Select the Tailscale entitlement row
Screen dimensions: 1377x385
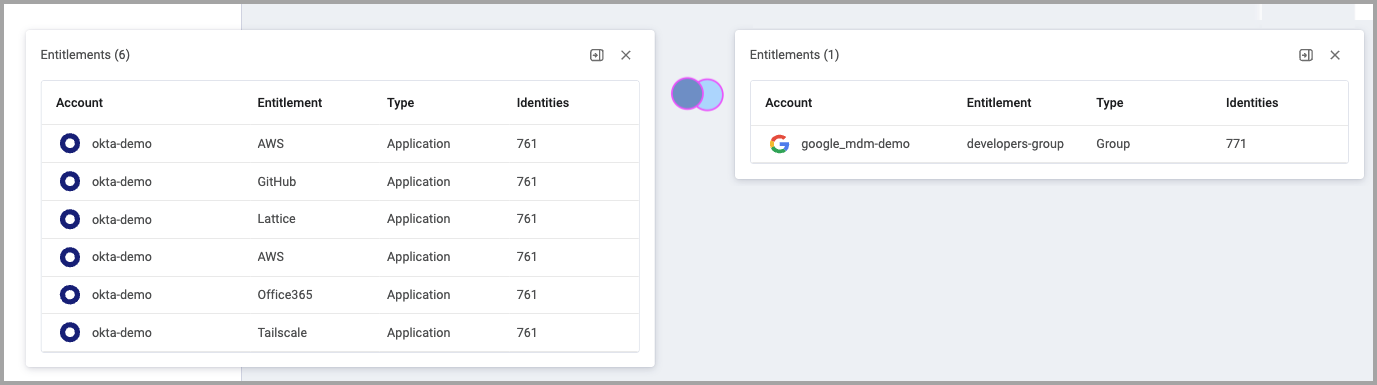click(x=340, y=333)
